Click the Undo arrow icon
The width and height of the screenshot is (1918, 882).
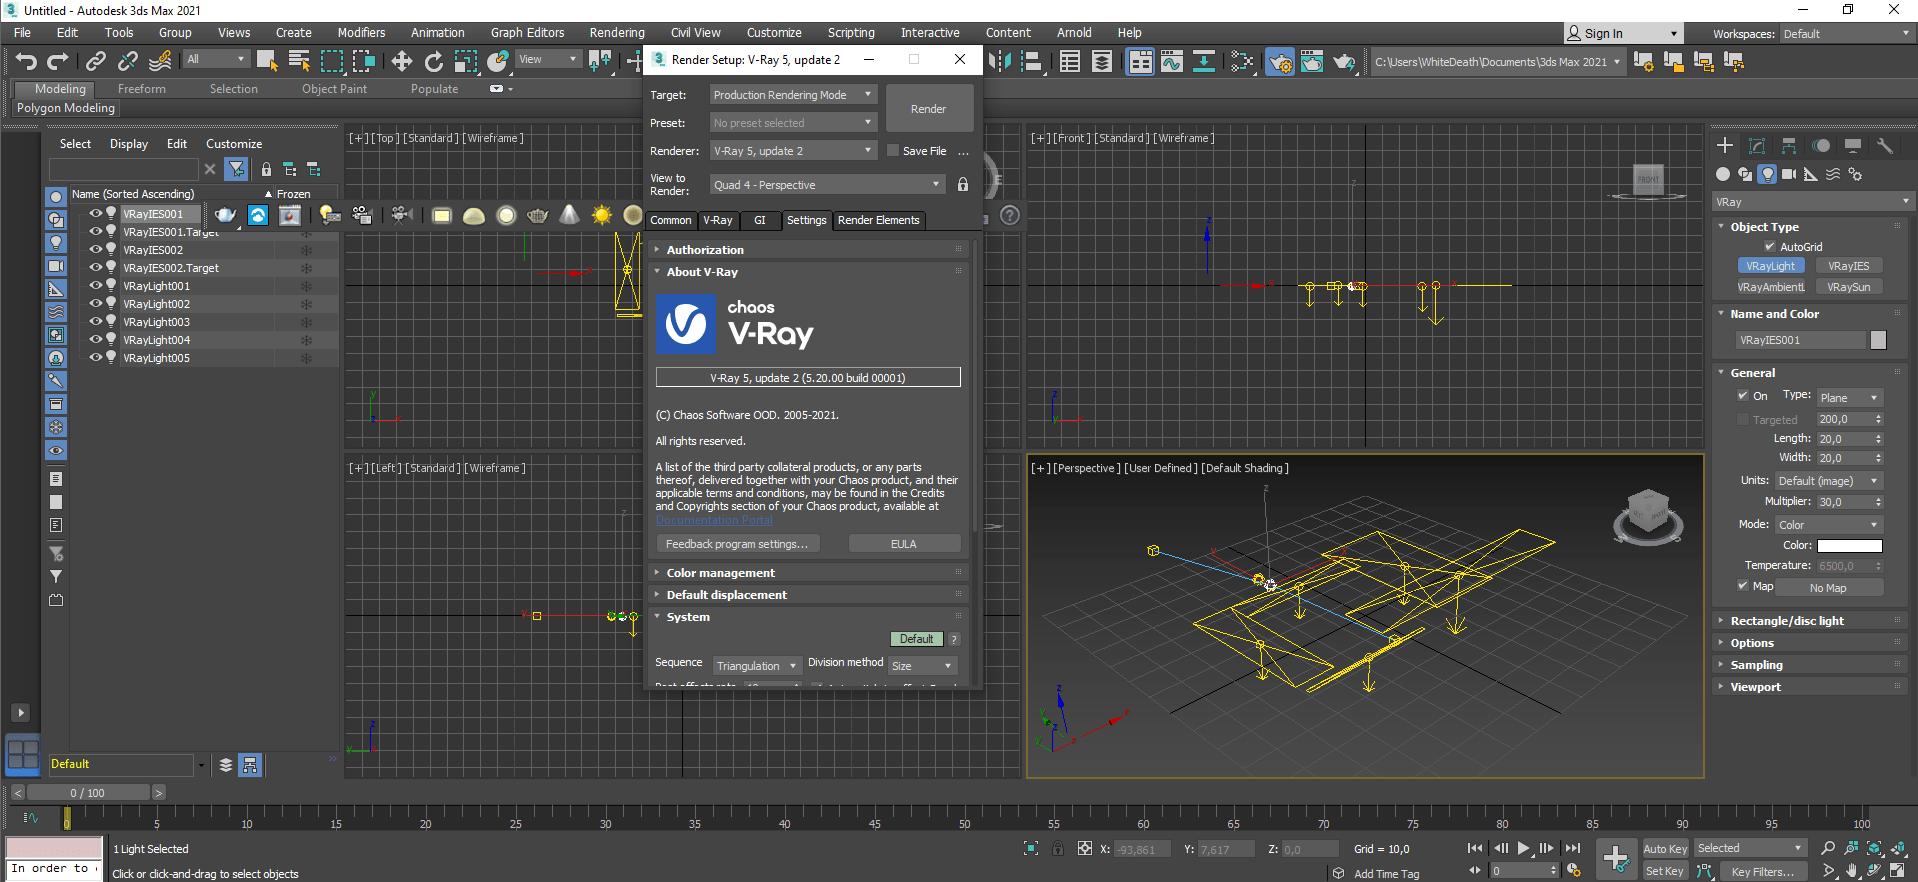coord(26,62)
